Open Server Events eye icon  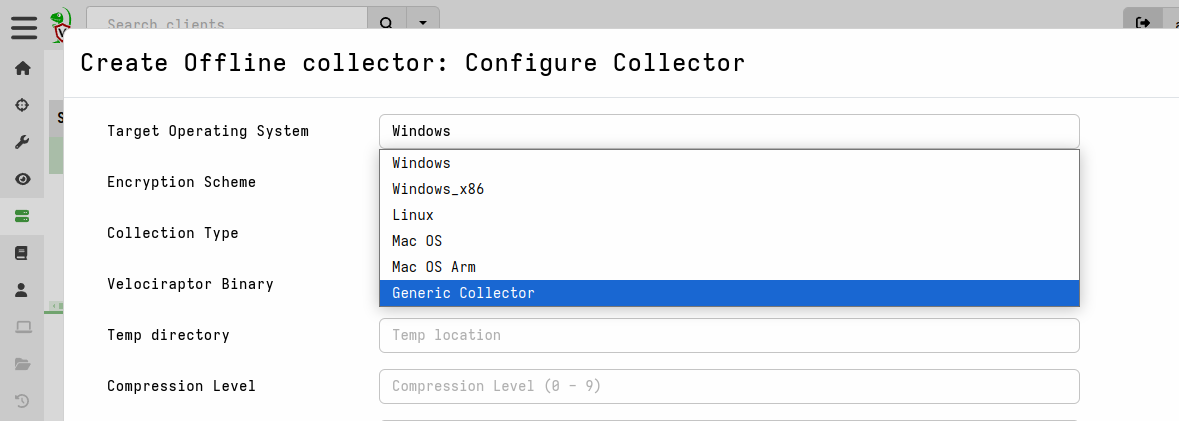(x=22, y=179)
